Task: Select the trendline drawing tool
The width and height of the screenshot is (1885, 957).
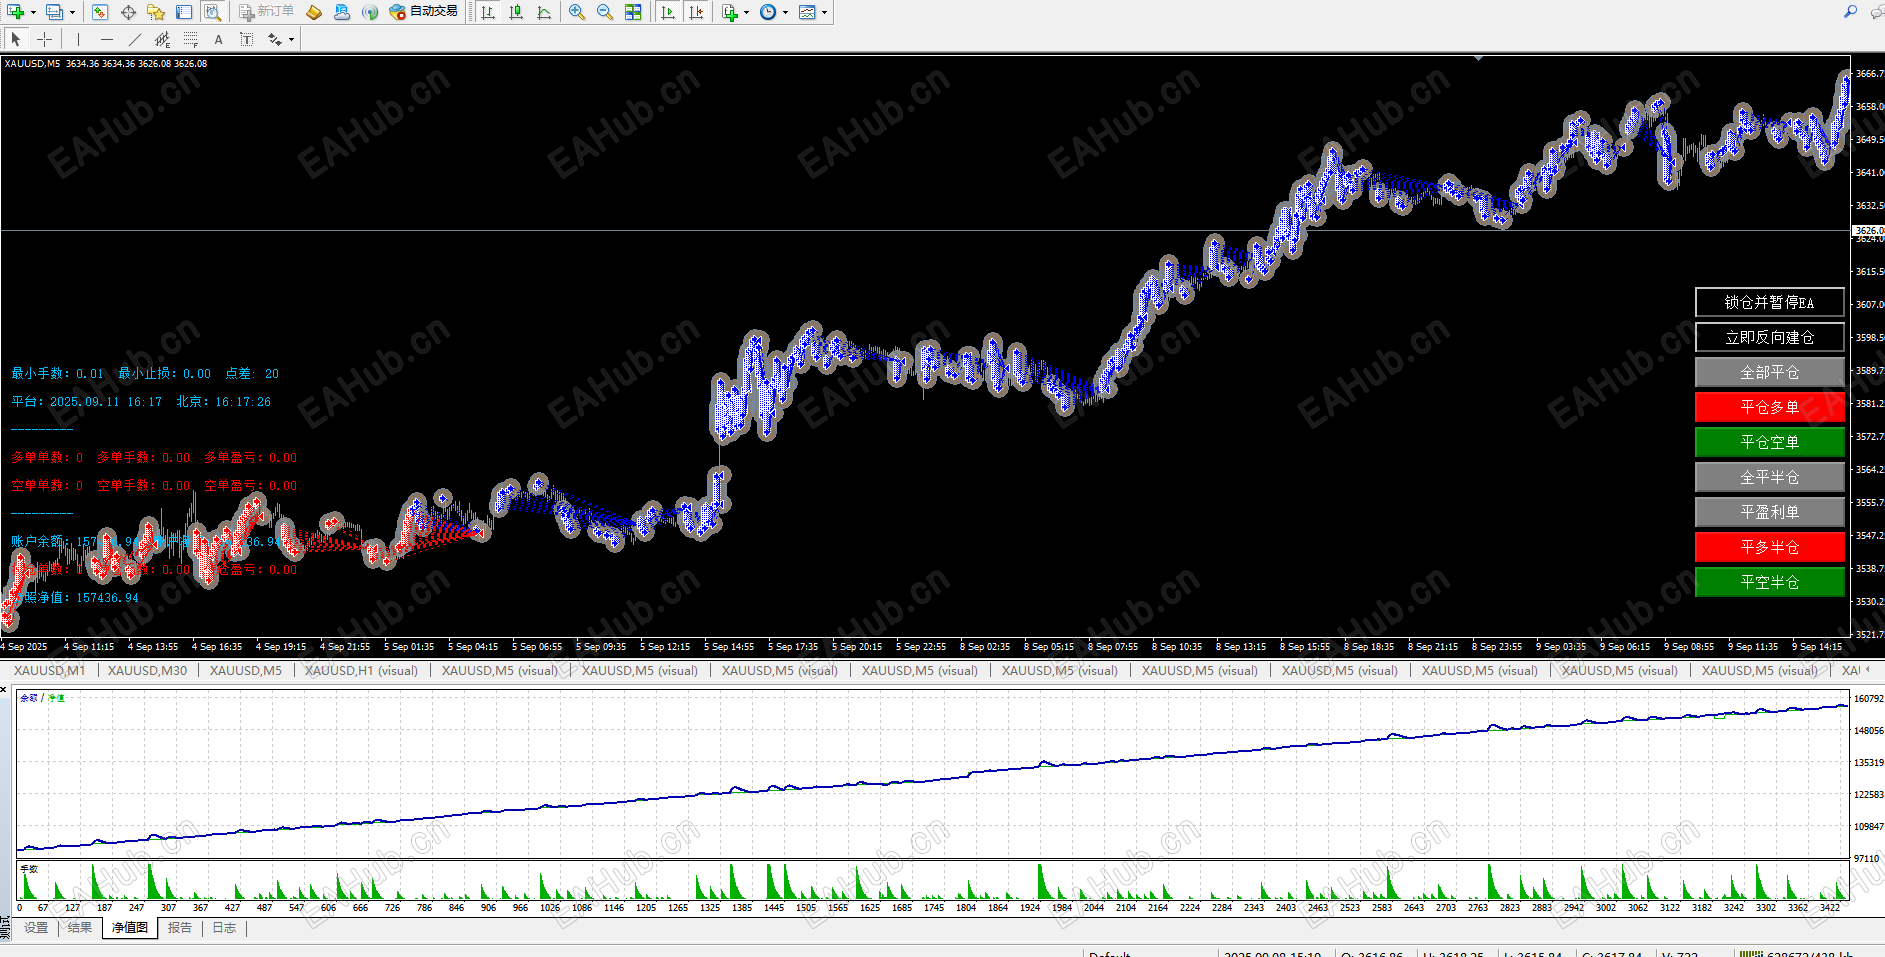Action: 134,39
